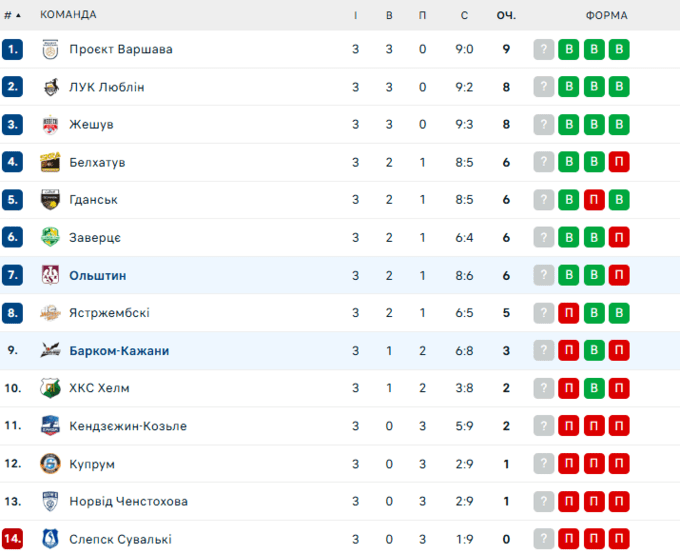Click the green win badge in ХКС Хелм's form

[x=594, y=388]
